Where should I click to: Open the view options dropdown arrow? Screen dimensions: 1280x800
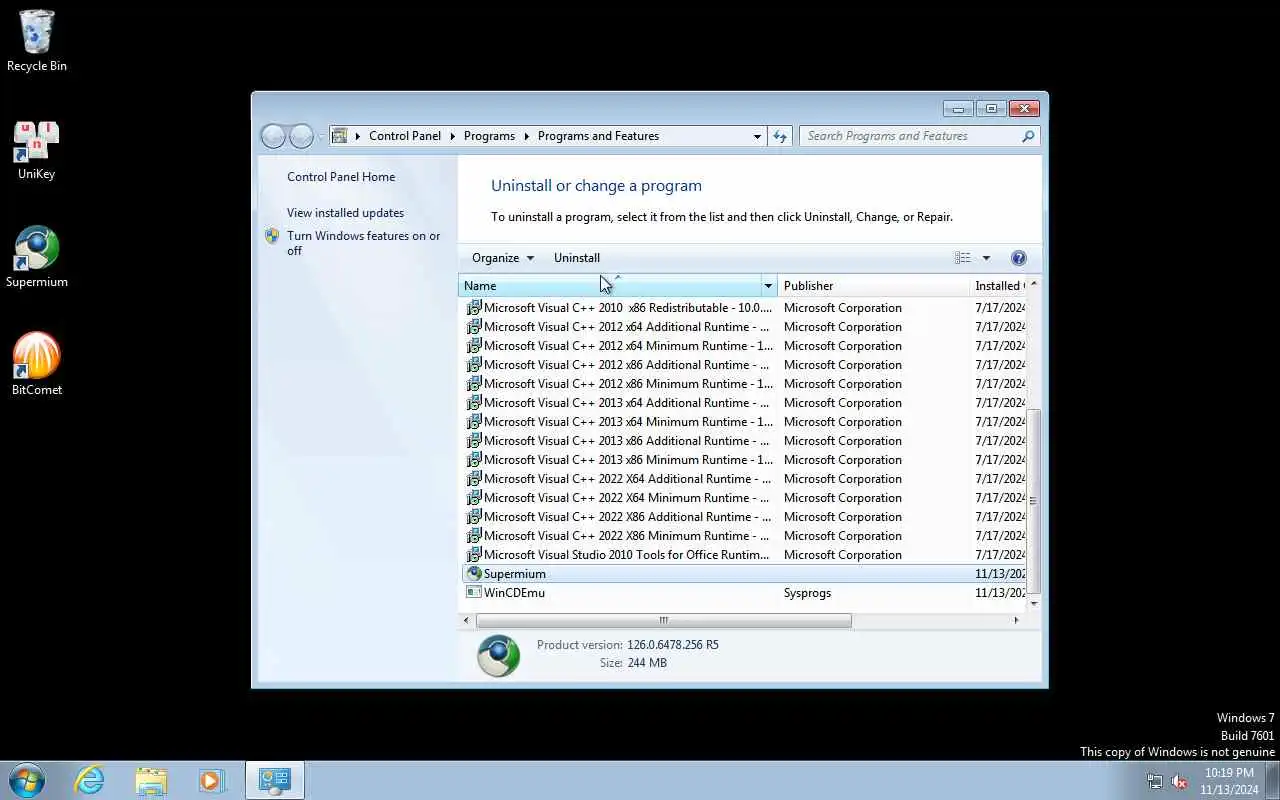(986, 258)
